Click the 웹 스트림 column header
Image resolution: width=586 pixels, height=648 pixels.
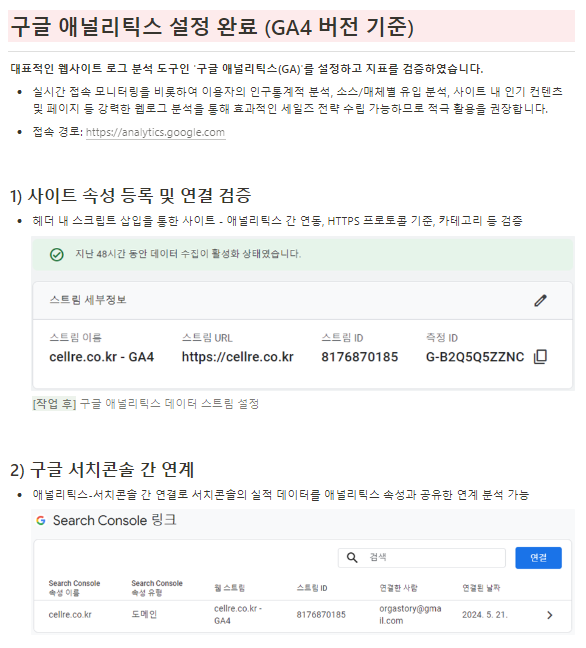pyautogui.click(x=229, y=588)
